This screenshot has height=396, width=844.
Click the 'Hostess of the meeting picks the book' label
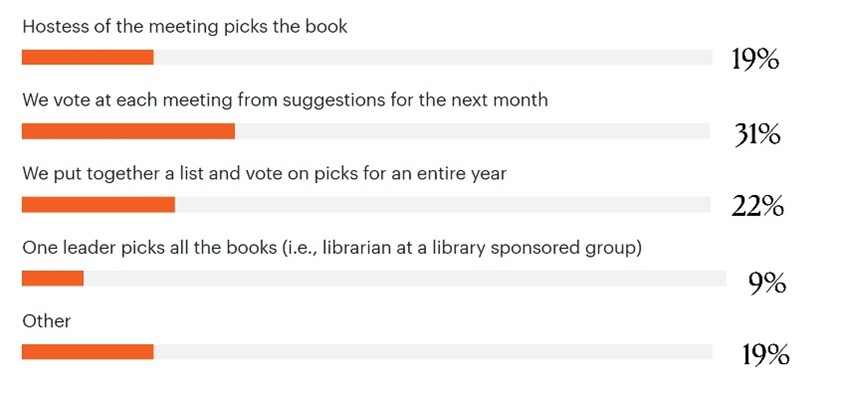185,26
